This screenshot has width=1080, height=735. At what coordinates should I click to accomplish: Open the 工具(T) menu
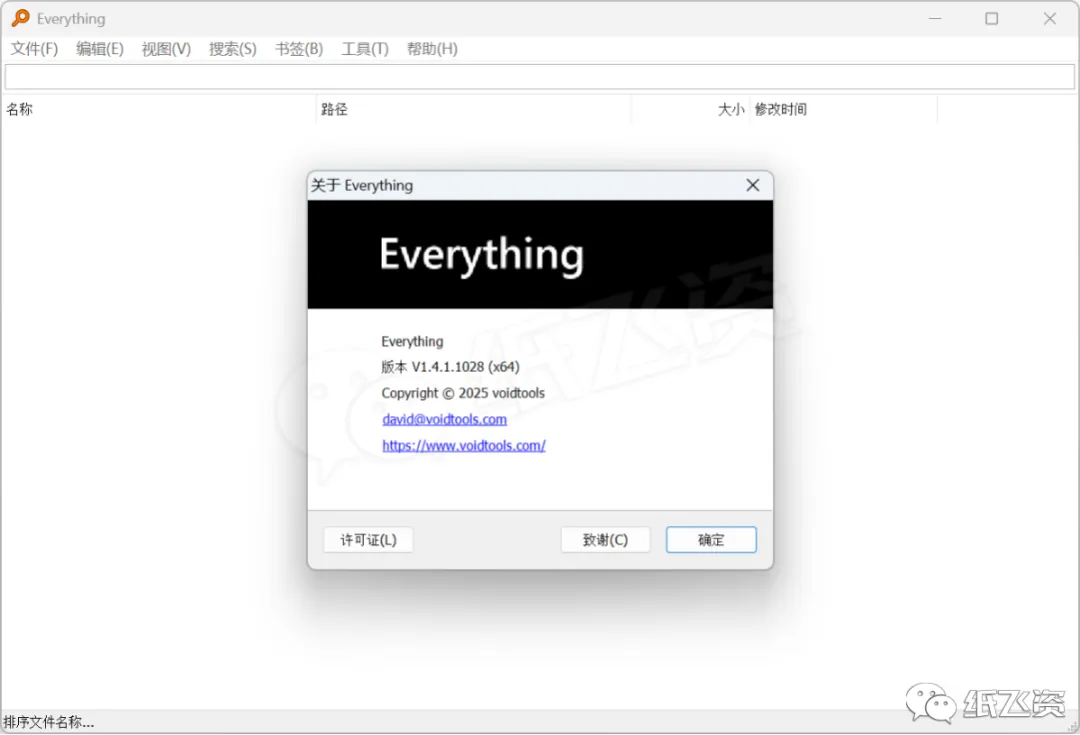pos(365,49)
